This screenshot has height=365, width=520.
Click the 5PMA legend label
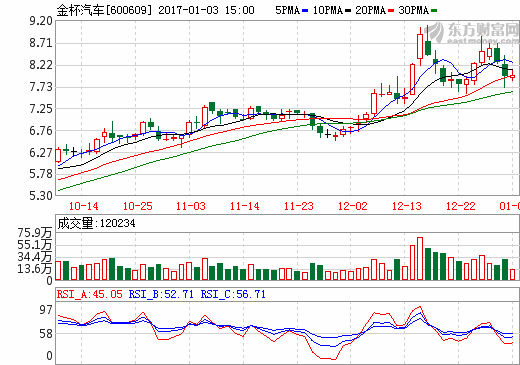coord(287,10)
